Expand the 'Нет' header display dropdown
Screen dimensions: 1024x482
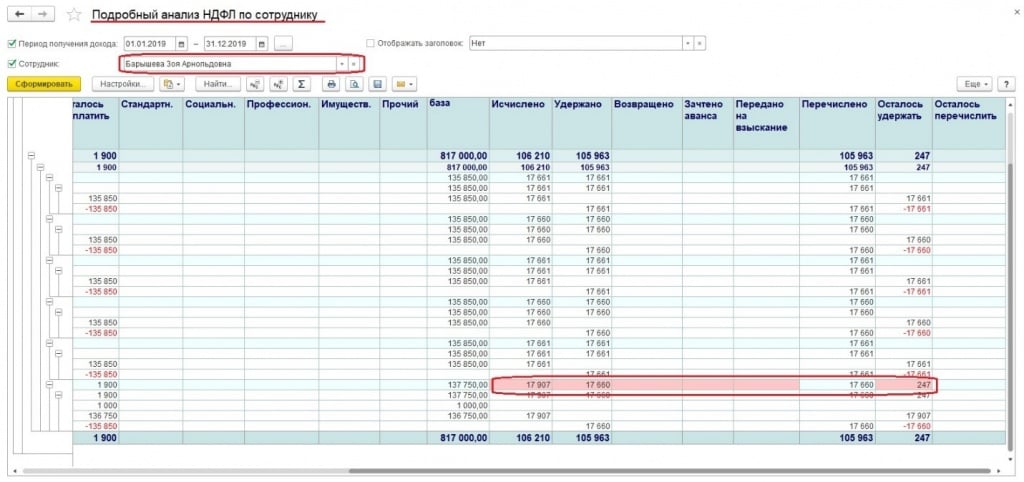[687, 44]
